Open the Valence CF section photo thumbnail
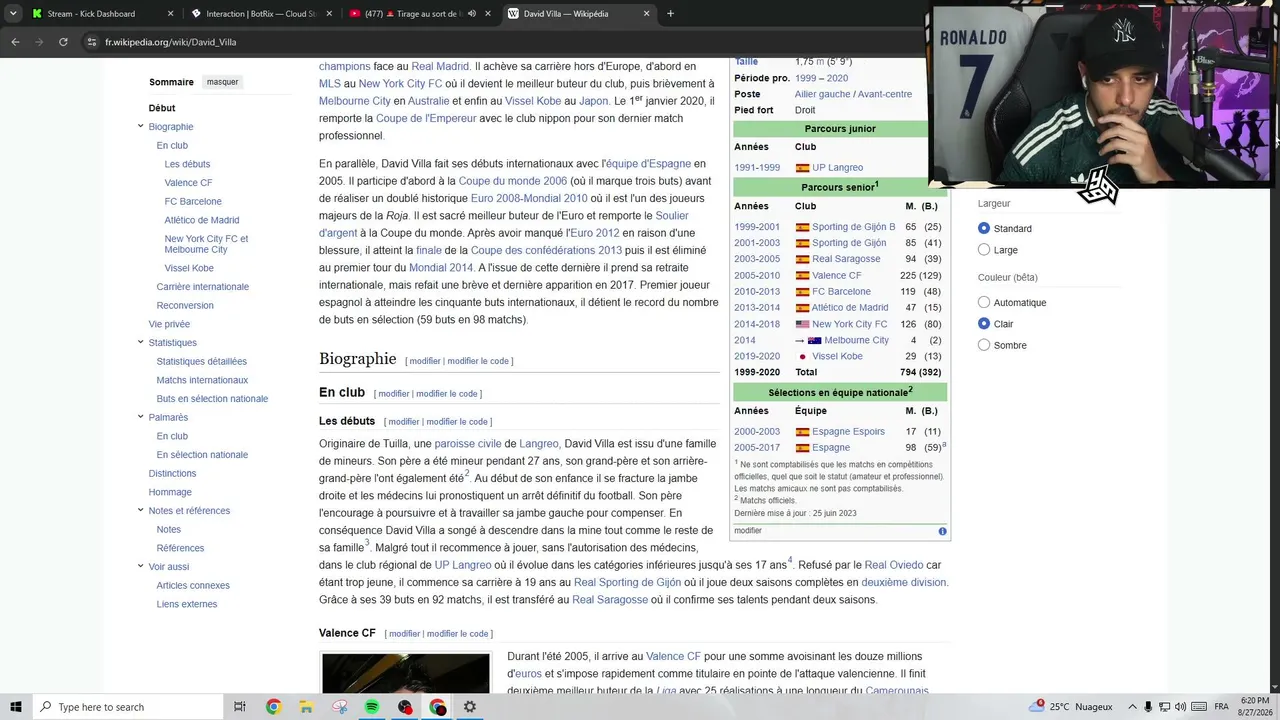 pyautogui.click(x=406, y=673)
